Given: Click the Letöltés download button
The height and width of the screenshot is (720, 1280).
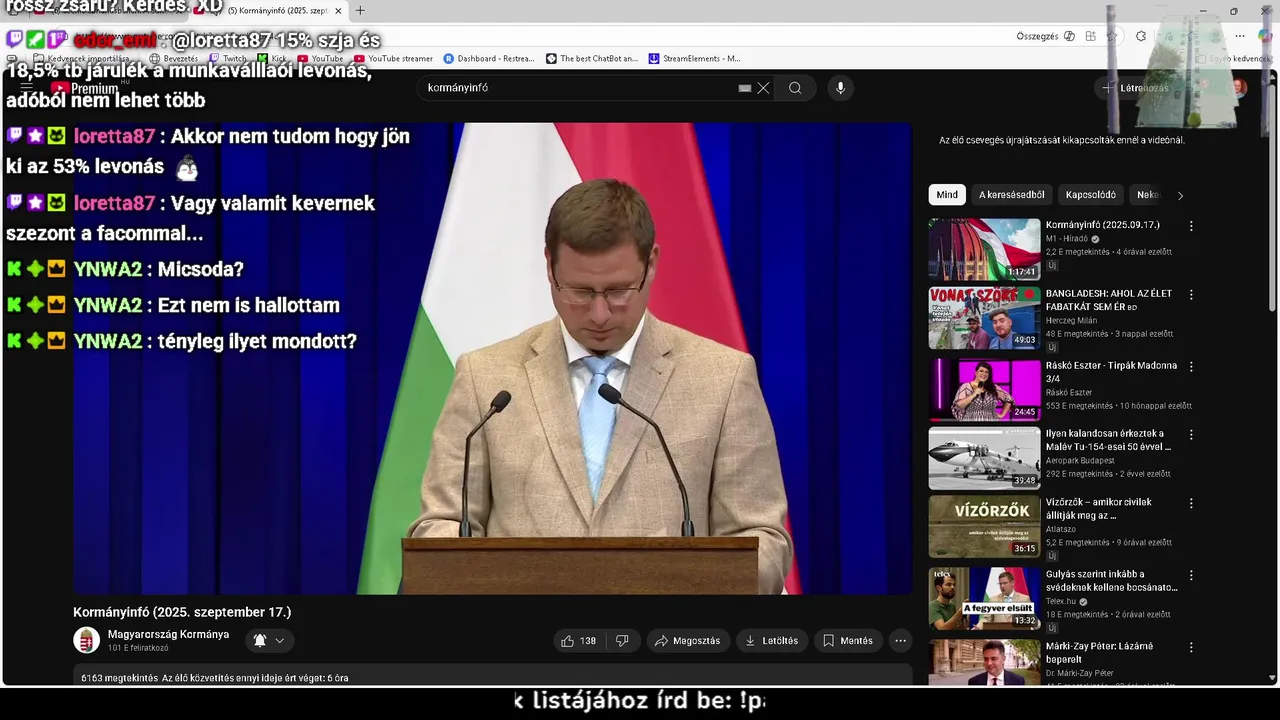Looking at the screenshot, I should [x=772, y=641].
